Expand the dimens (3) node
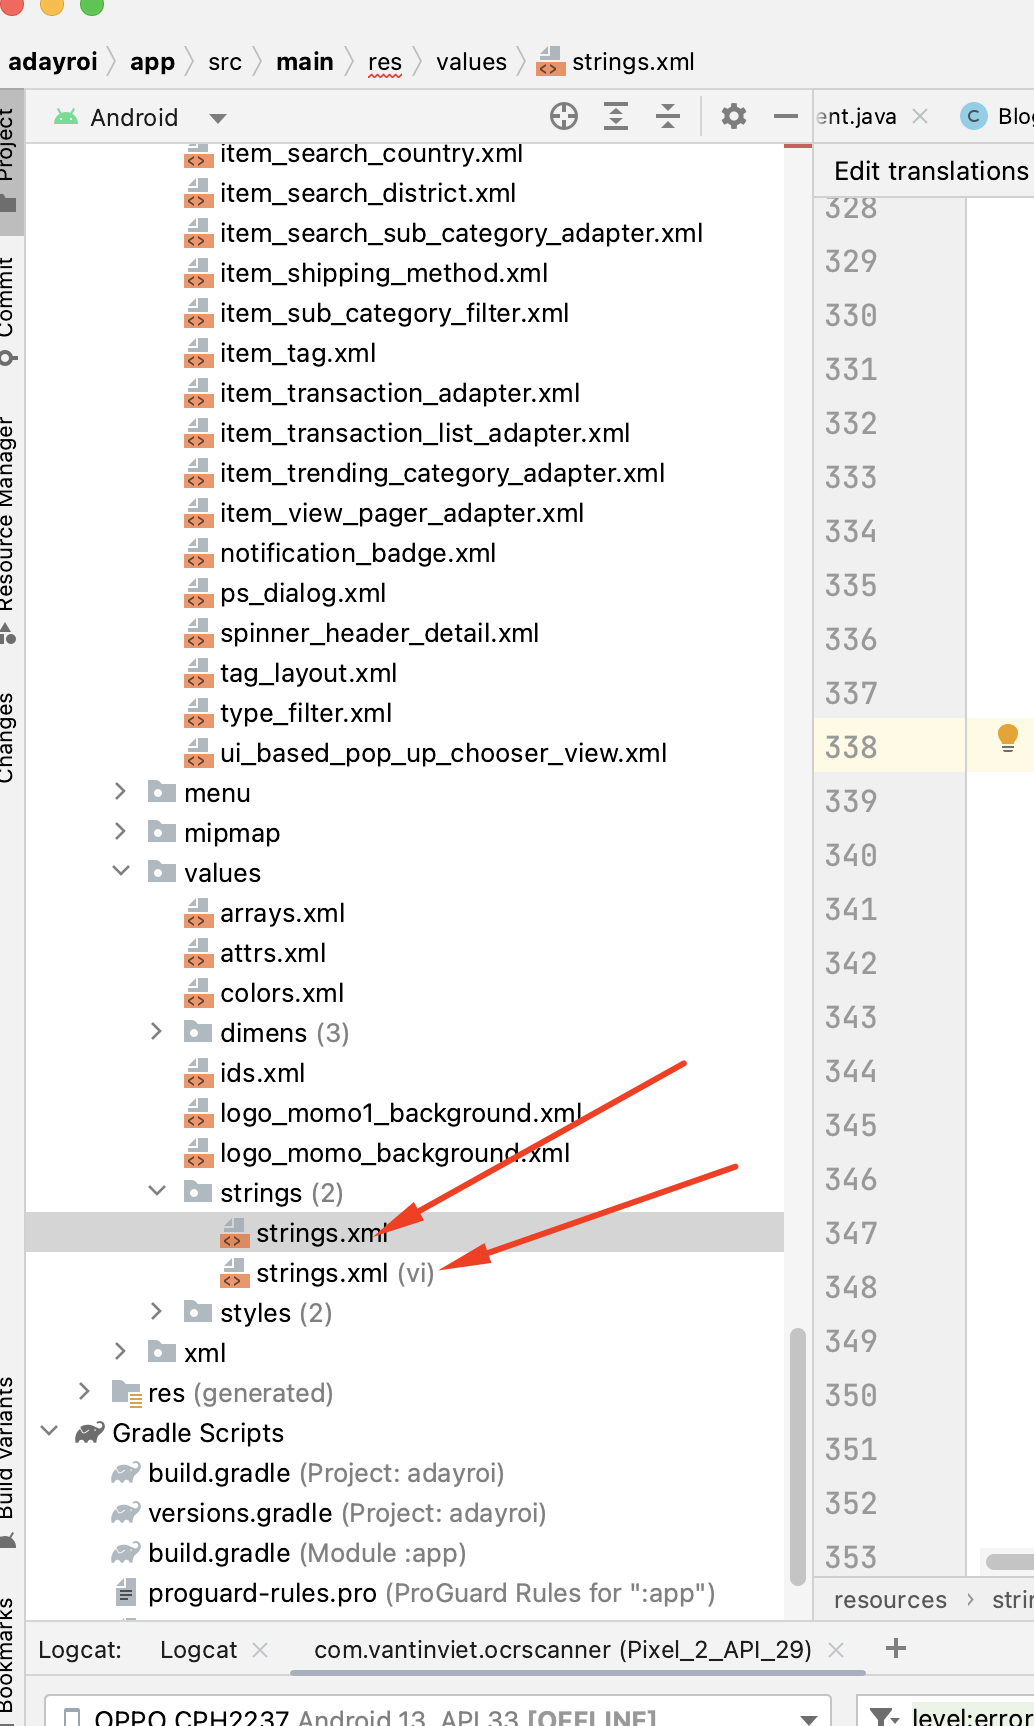The image size is (1034, 1726). coord(157,1032)
